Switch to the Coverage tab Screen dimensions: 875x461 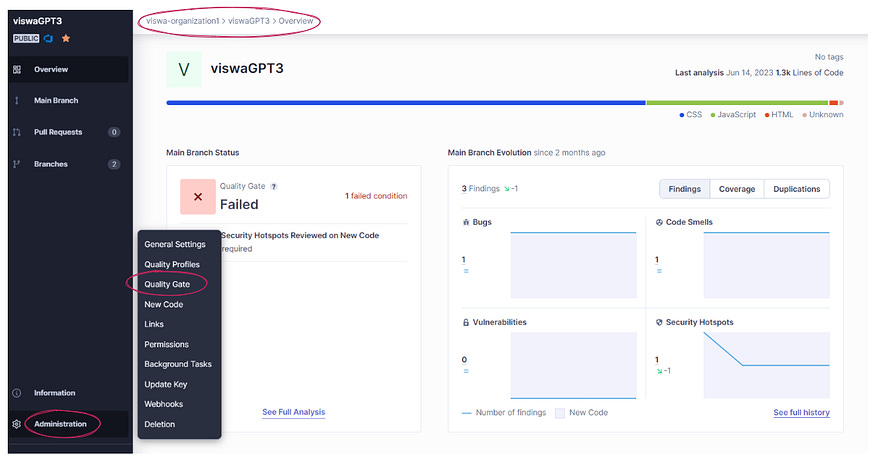point(737,189)
